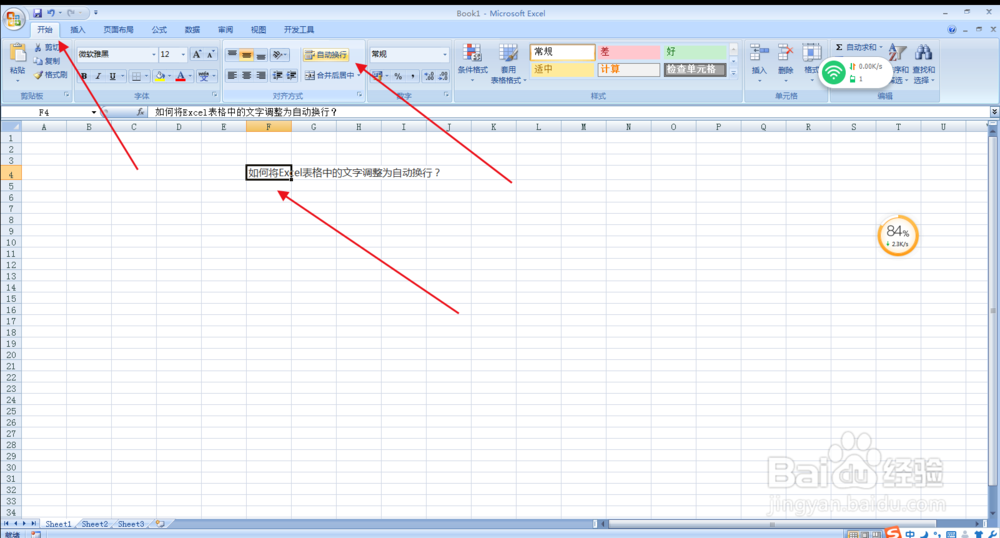This screenshot has width=1000, height=538.
Task: Click AutoSum (自动求和)
Action: click(858, 47)
